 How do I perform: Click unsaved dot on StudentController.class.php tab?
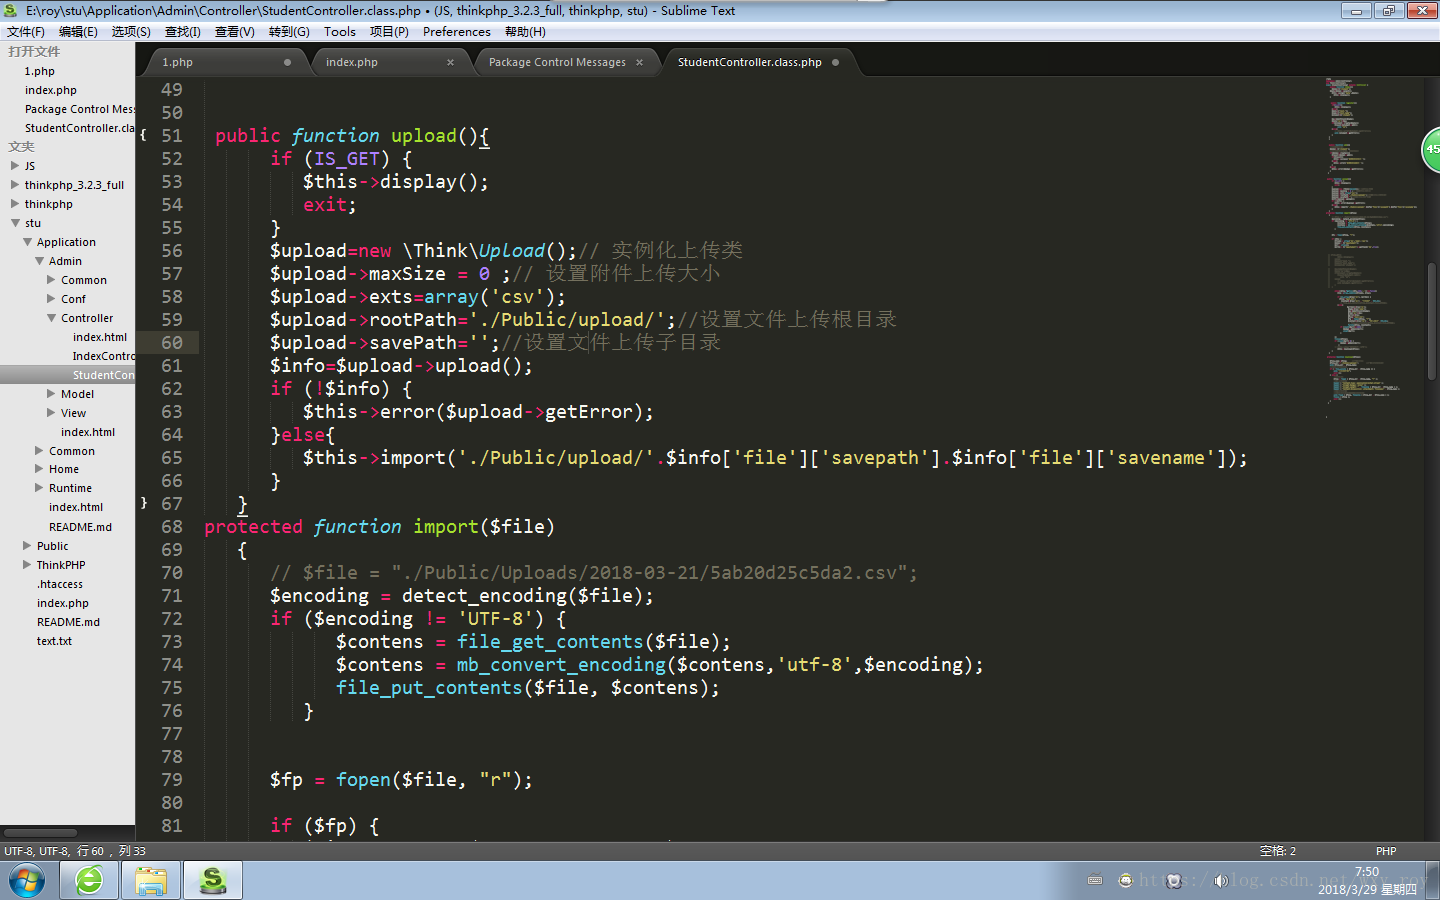tap(835, 62)
